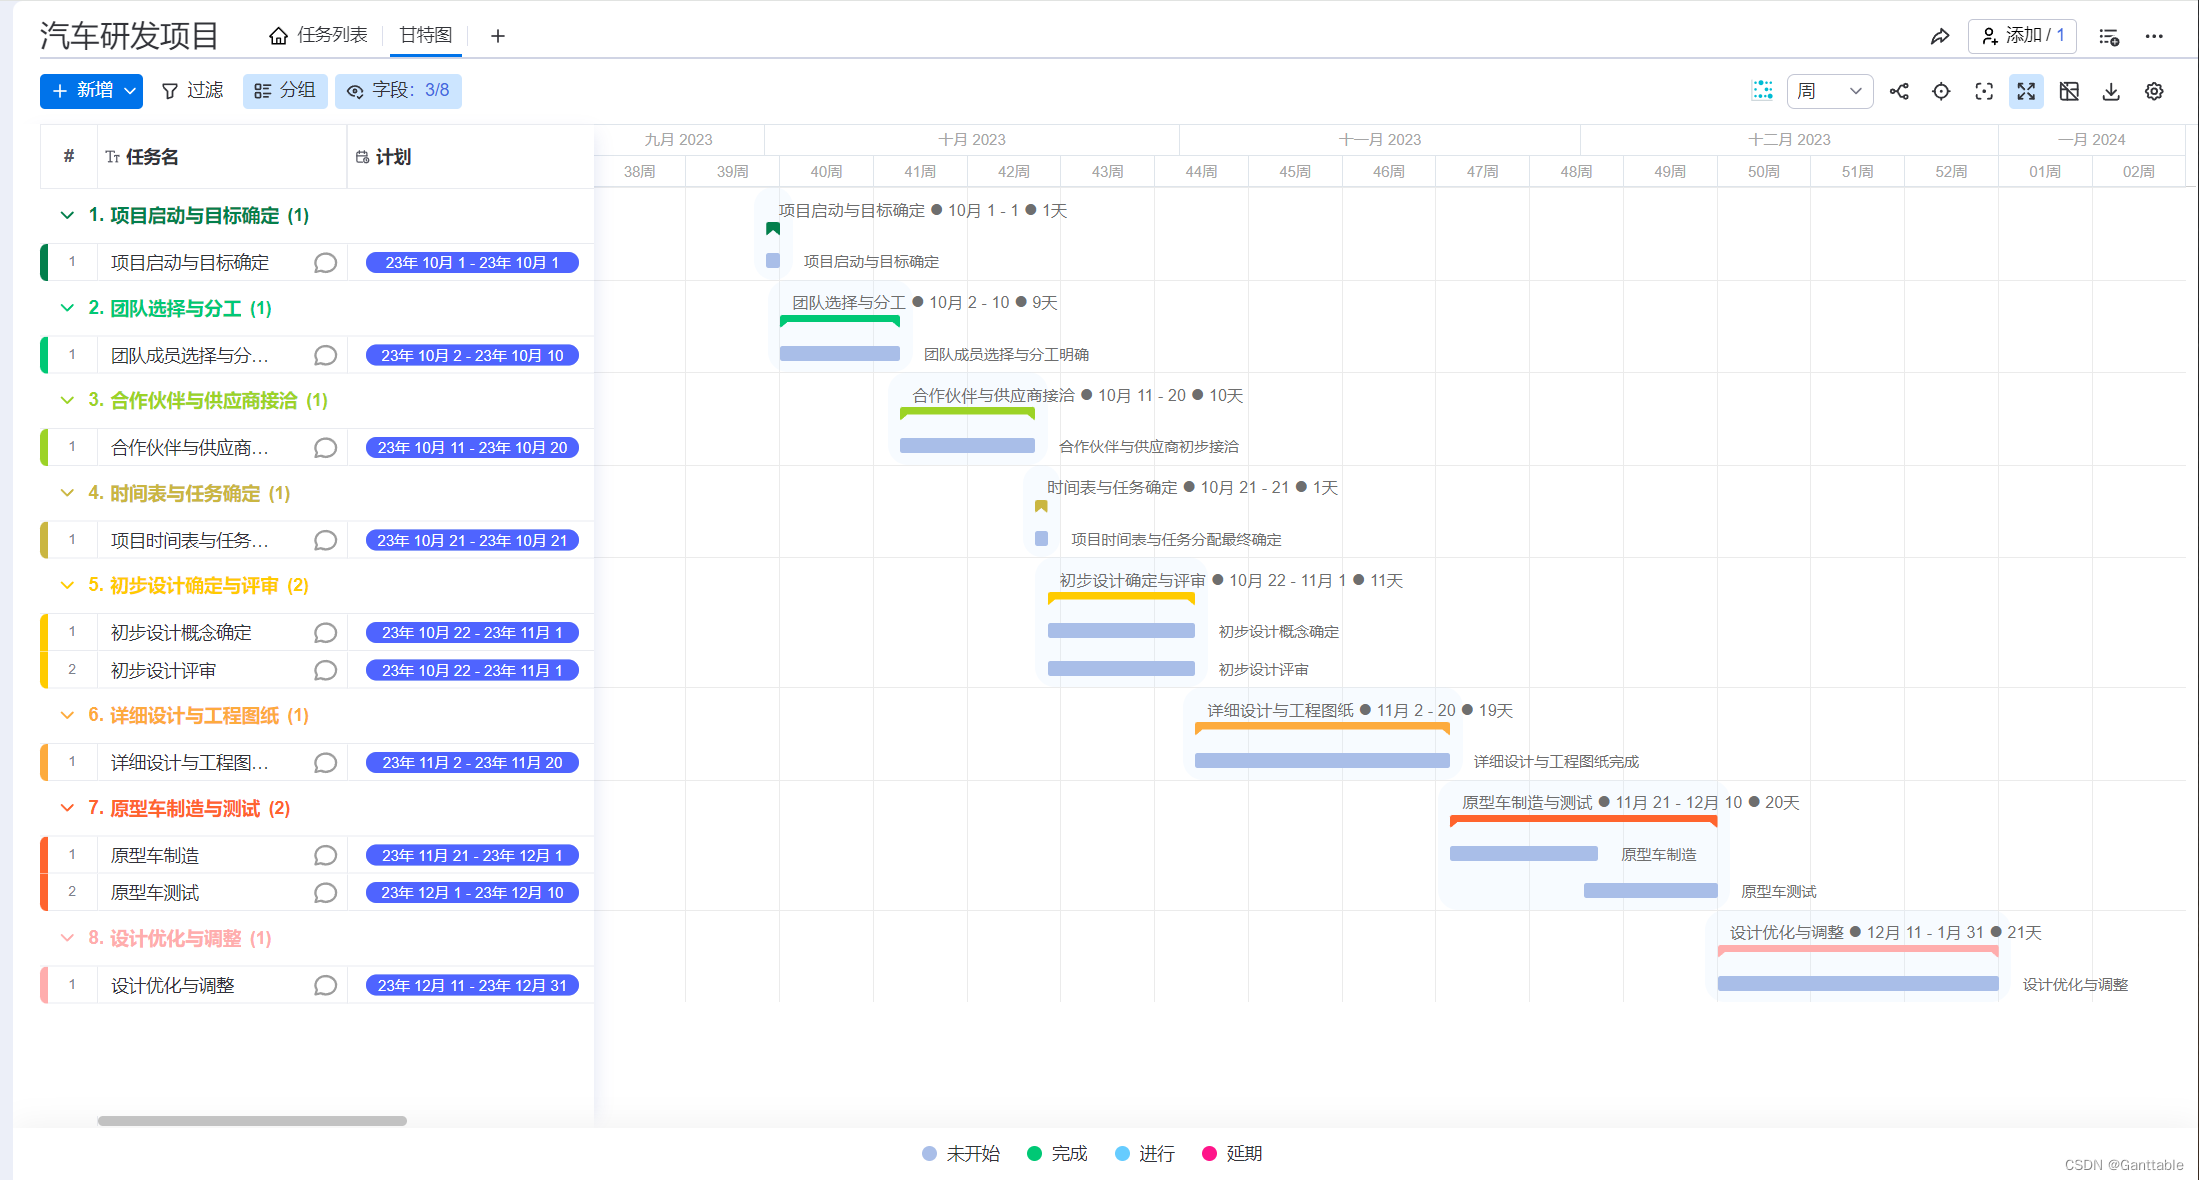Viewport: 2199px width, 1180px height.
Task: Open comments for 原型车制造 task
Action: pyautogui.click(x=325, y=855)
